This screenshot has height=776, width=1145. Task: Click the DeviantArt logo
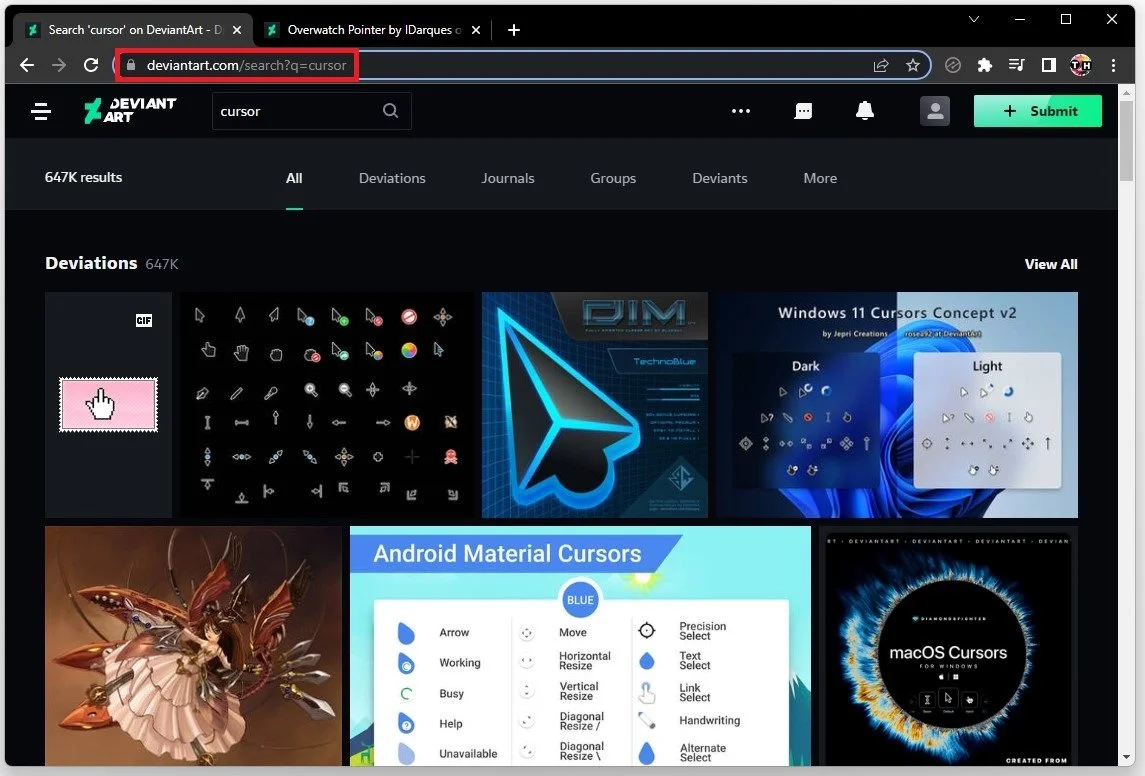click(x=129, y=111)
